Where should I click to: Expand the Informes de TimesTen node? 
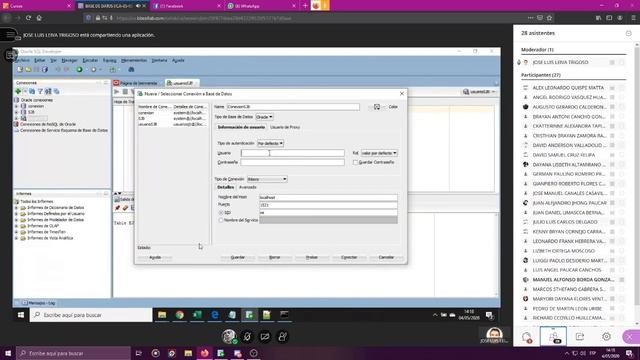pyautogui.click(x=17, y=232)
